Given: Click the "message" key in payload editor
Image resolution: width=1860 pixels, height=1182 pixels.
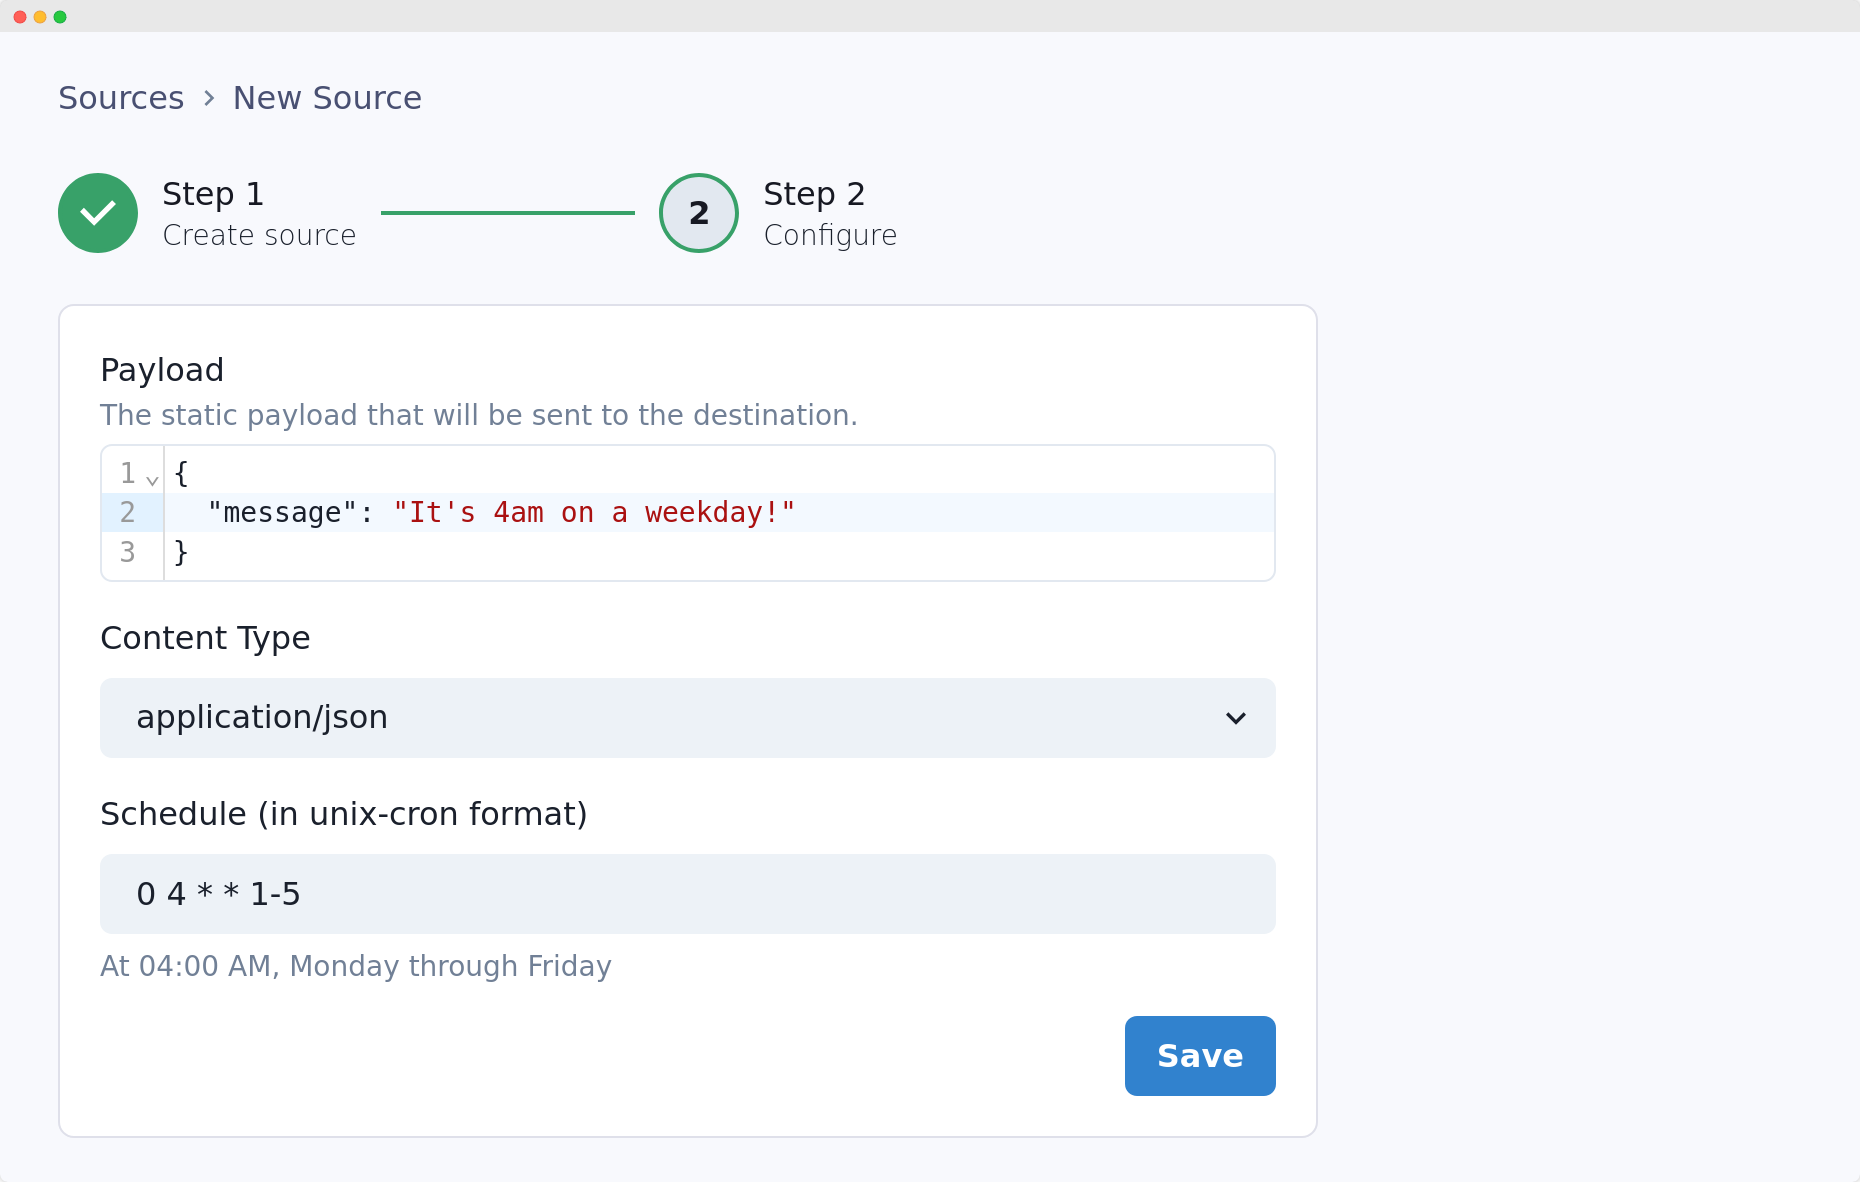Looking at the screenshot, I should (282, 513).
